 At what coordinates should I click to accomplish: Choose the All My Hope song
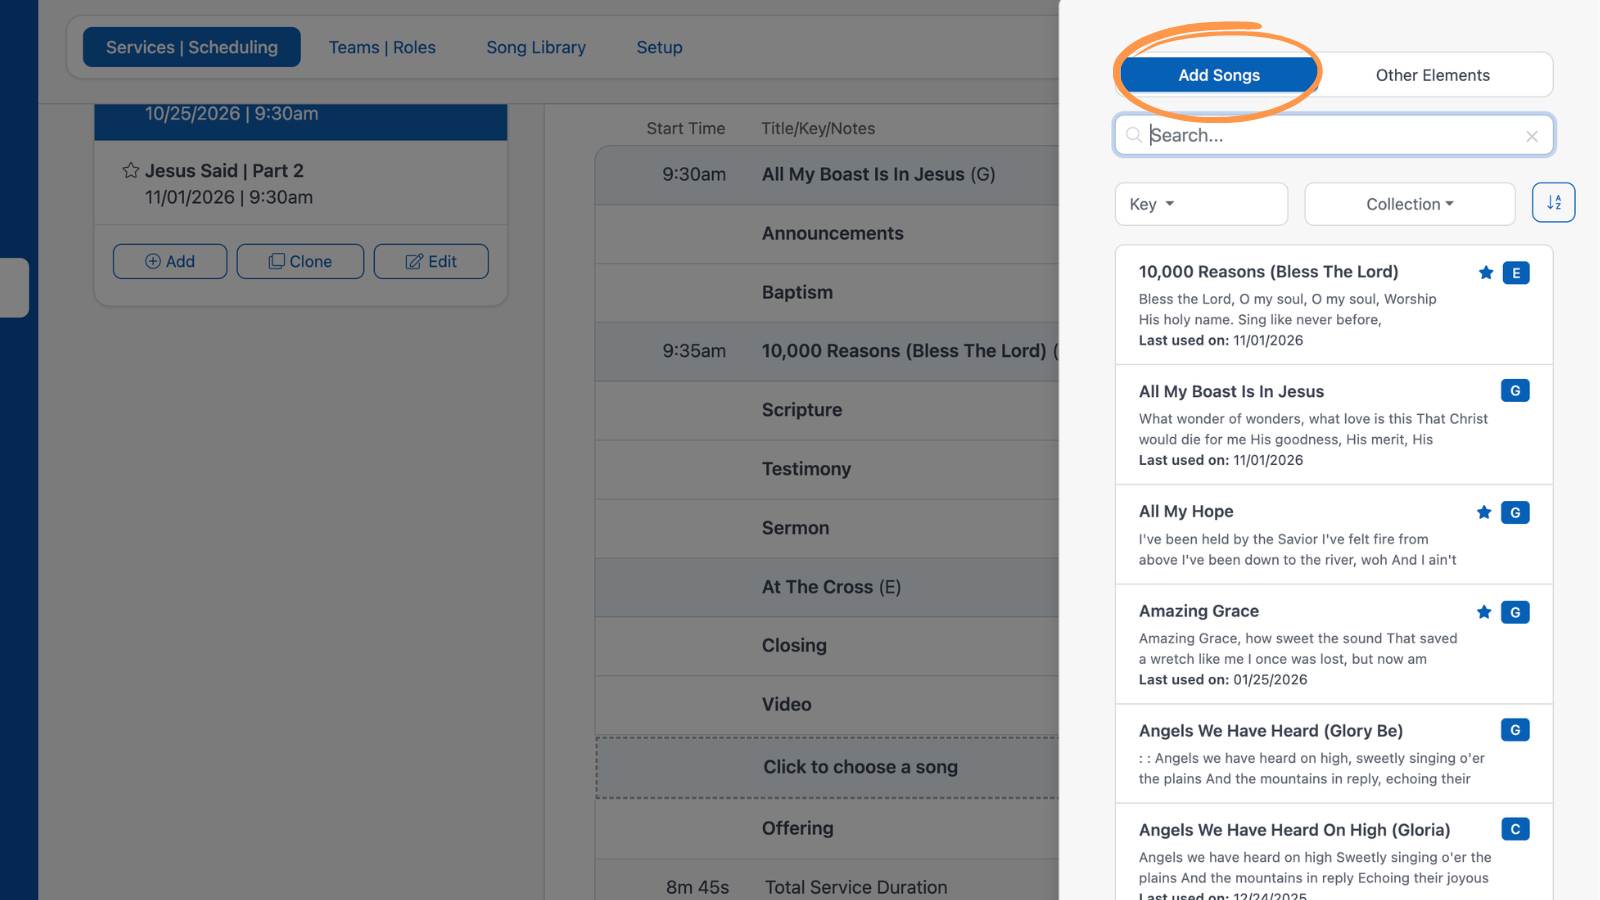tap(1334, 535)
